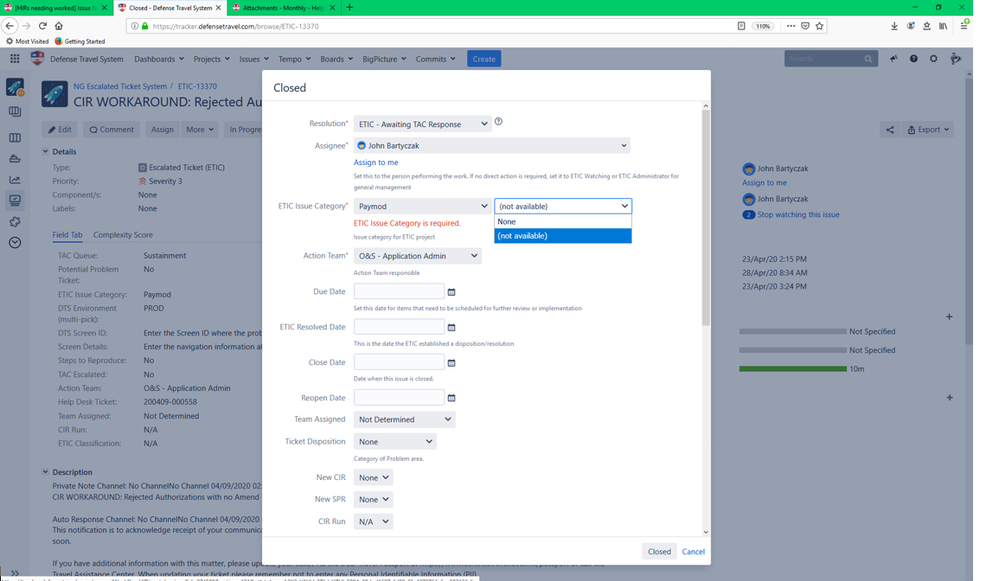999x581 pixels.
Task: Open a new browser tab
Action: tap(350, 8)
